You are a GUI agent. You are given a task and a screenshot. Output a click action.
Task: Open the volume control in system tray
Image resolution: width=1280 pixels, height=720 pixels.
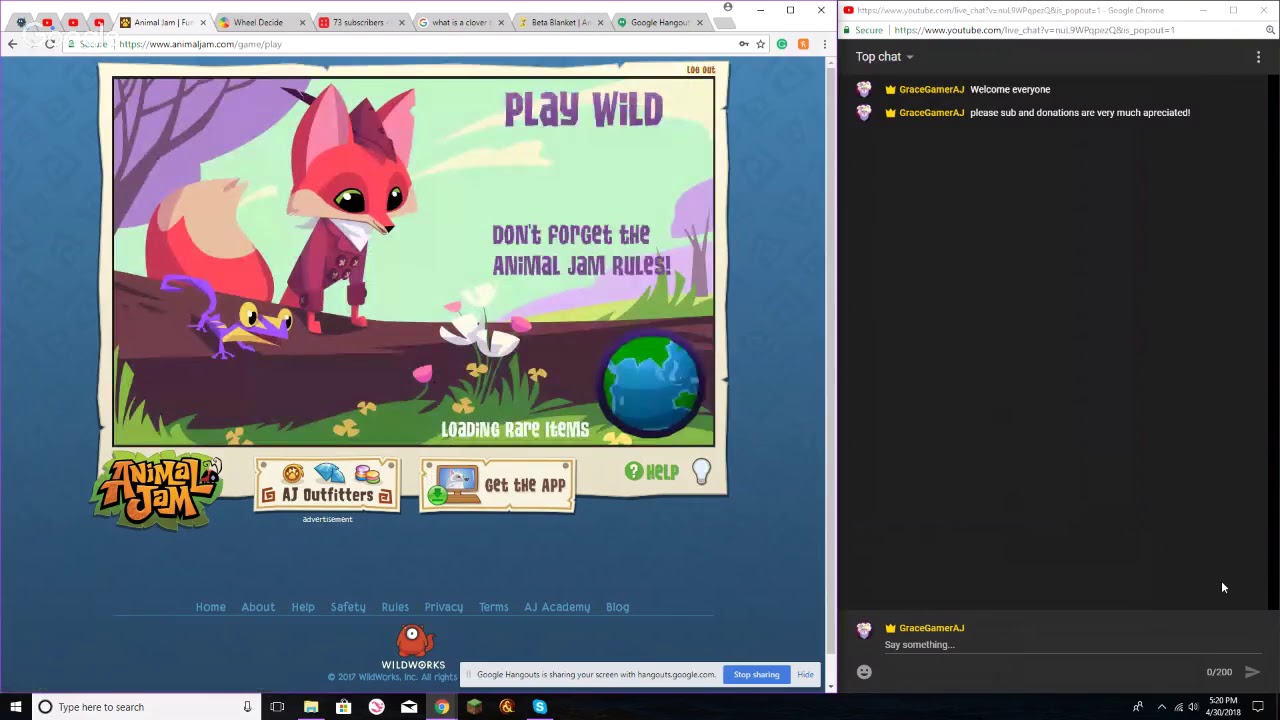pyautogui.click(x=1193, y=707)
